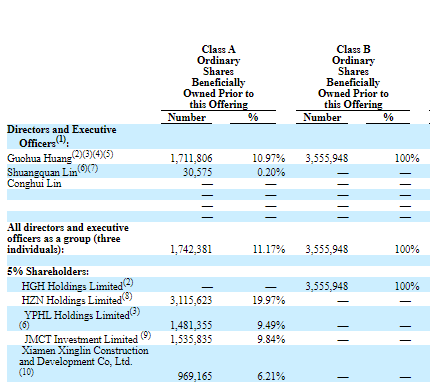The image size is (430, 391).
Task: Select the Directors and Executive Officers heading
Action: pyautogui.click(x=62, y=136)
